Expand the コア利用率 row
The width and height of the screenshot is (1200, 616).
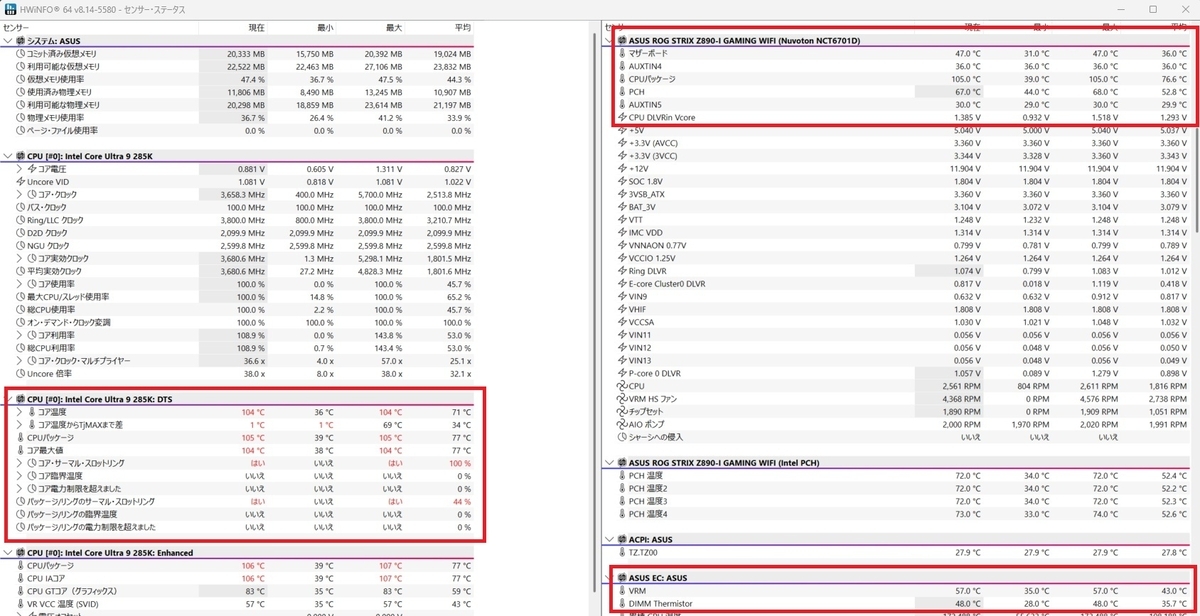click(x=20, y=335)
